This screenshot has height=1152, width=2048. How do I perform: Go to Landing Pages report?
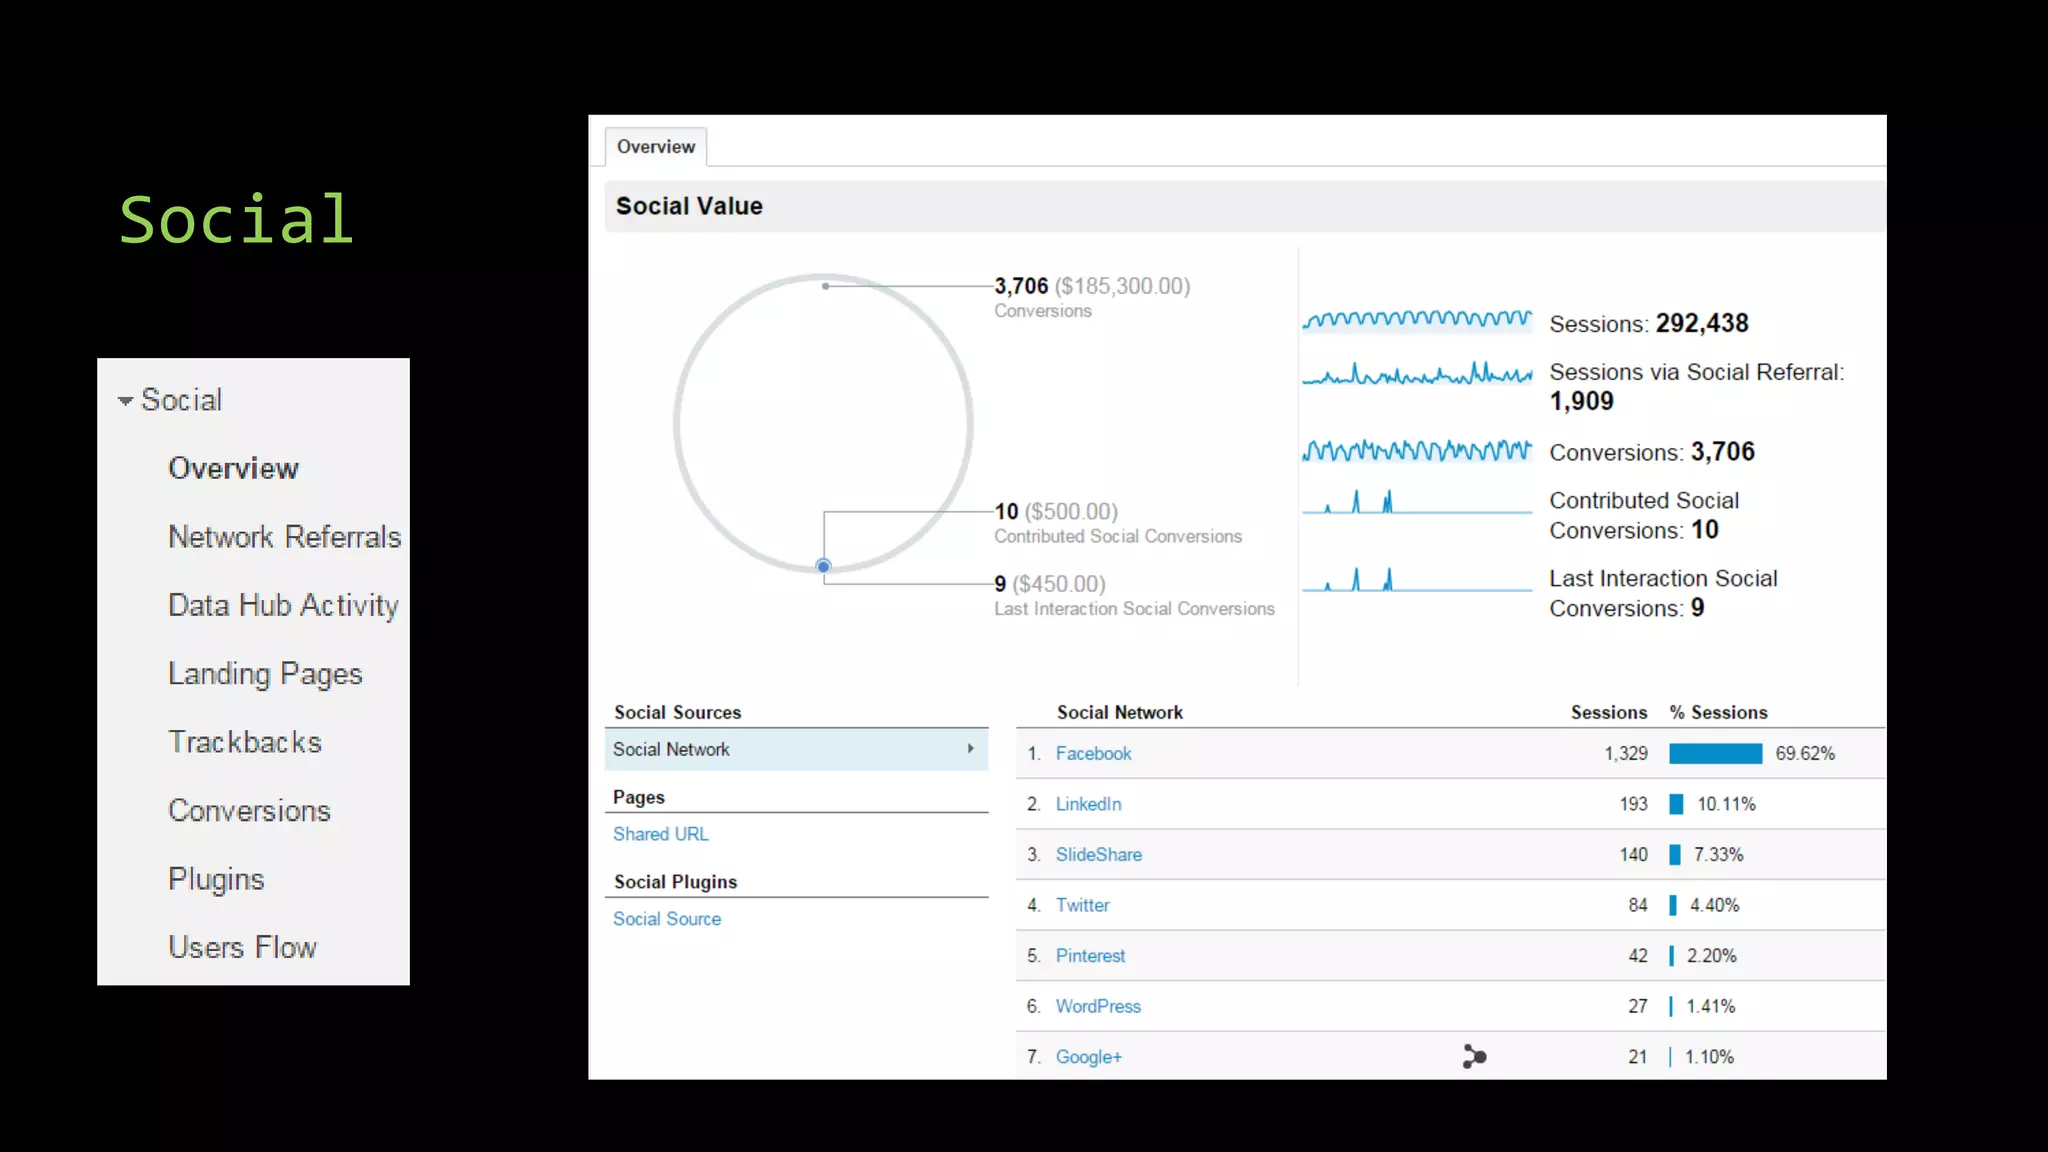click(x=265, y=674)
